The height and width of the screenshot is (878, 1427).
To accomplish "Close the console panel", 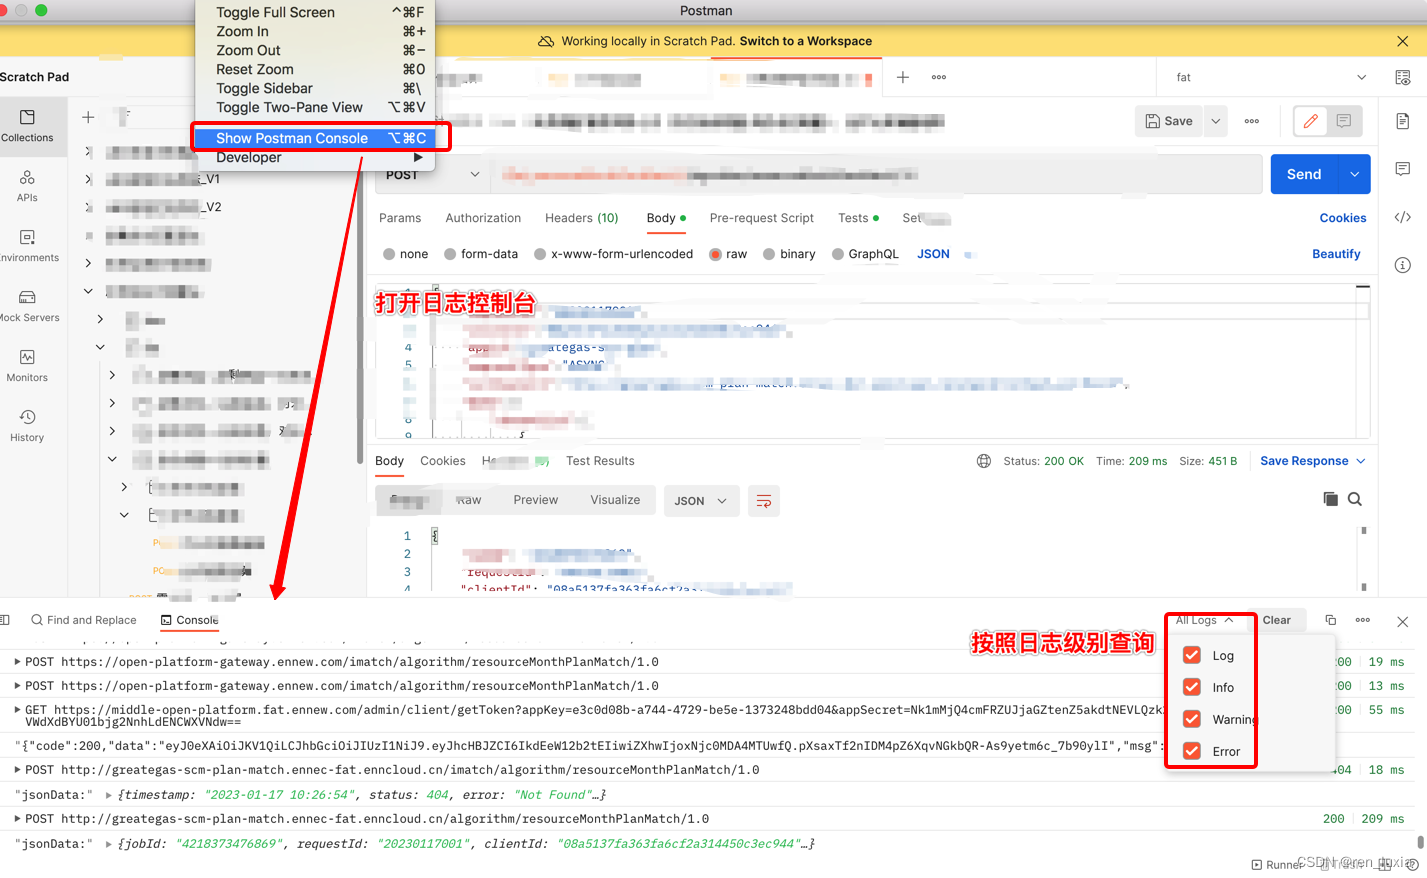I will [x=1403, y=621].
